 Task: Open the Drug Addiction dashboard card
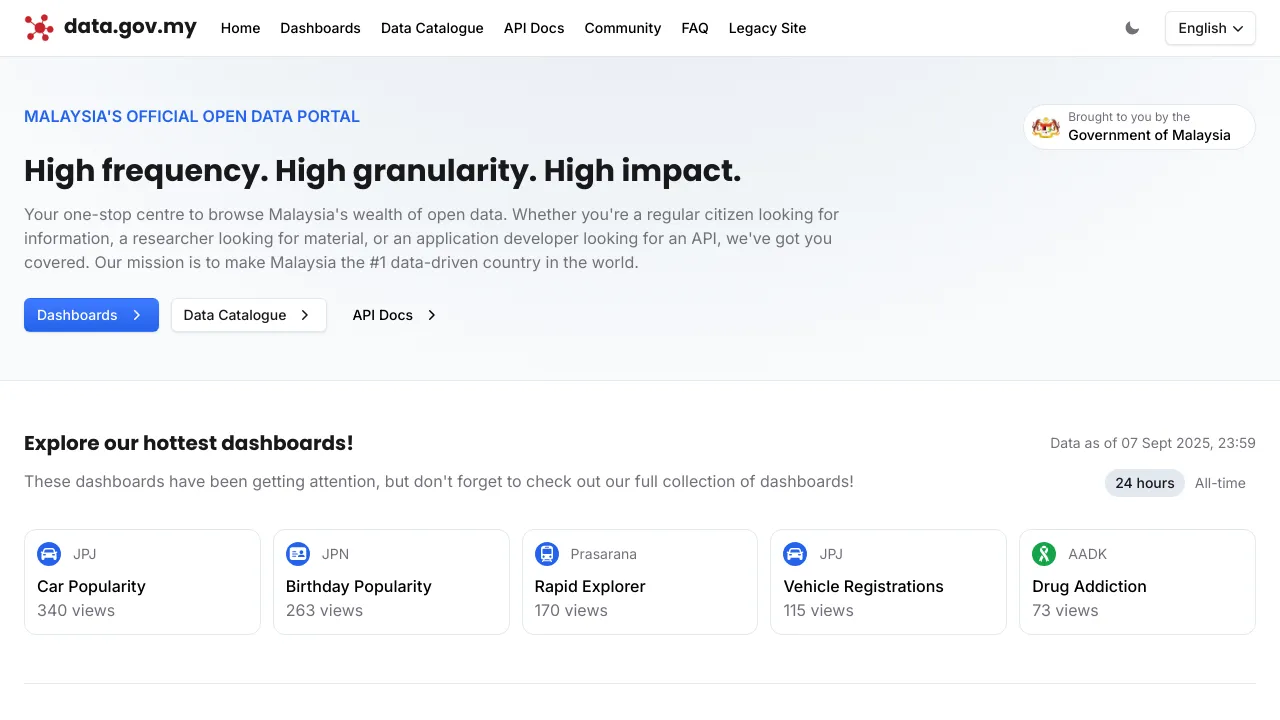(x=1137, y=582)
